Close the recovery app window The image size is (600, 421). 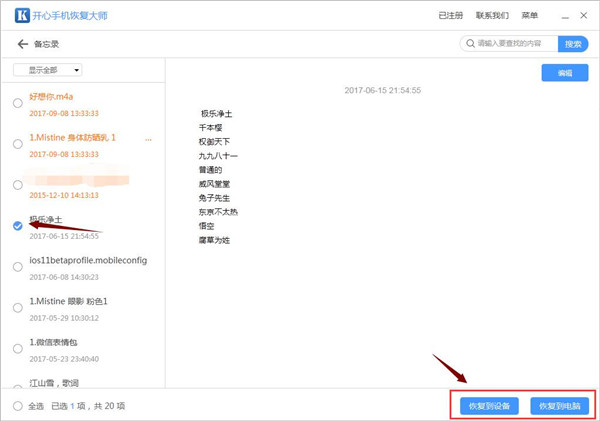click(584, 15)
